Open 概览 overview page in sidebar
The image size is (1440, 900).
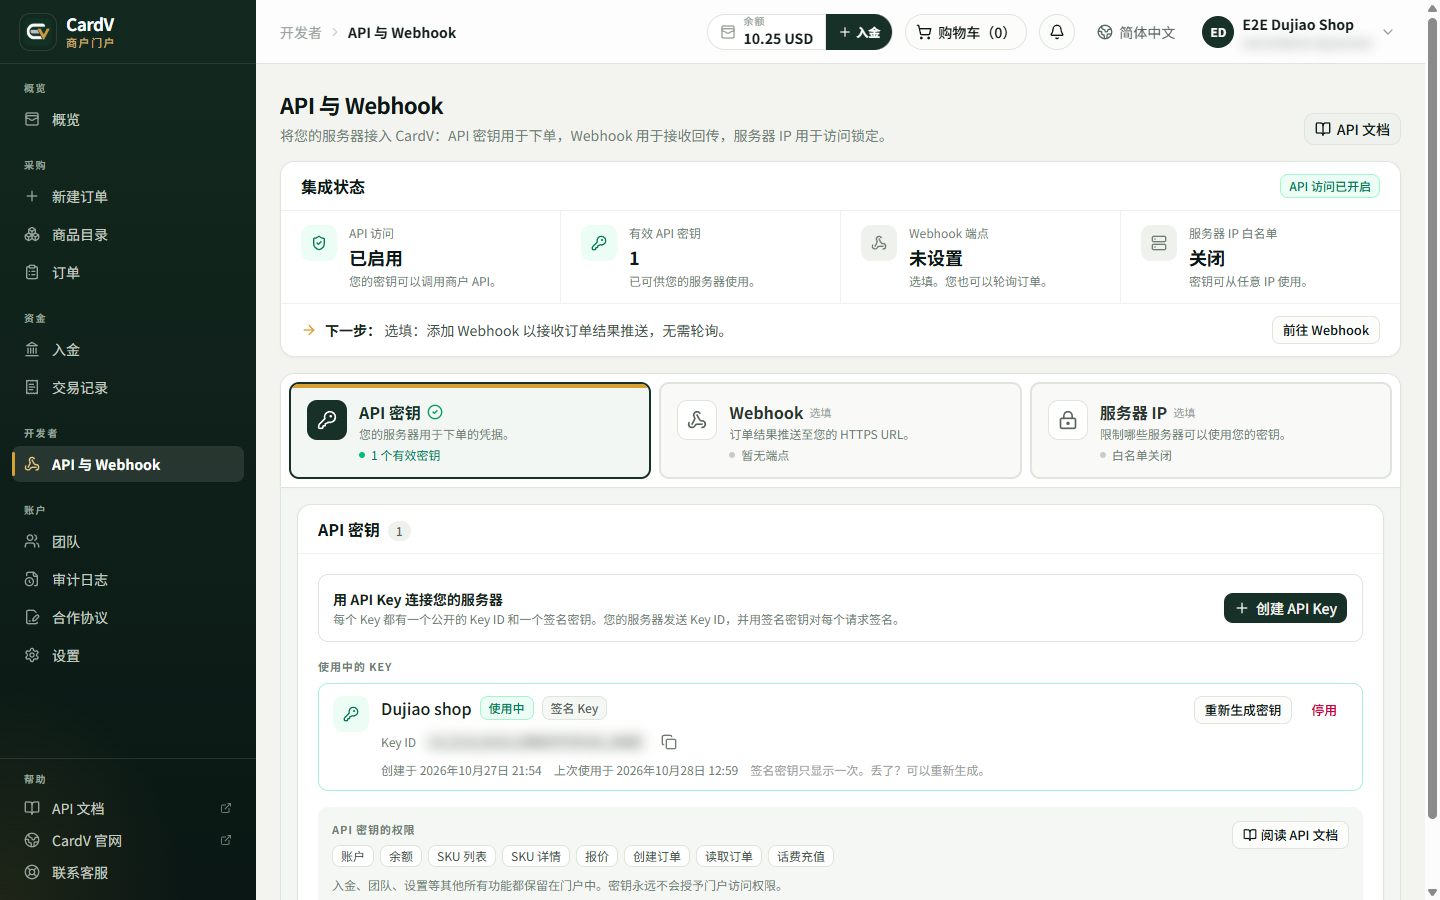(x=128, y=119)
